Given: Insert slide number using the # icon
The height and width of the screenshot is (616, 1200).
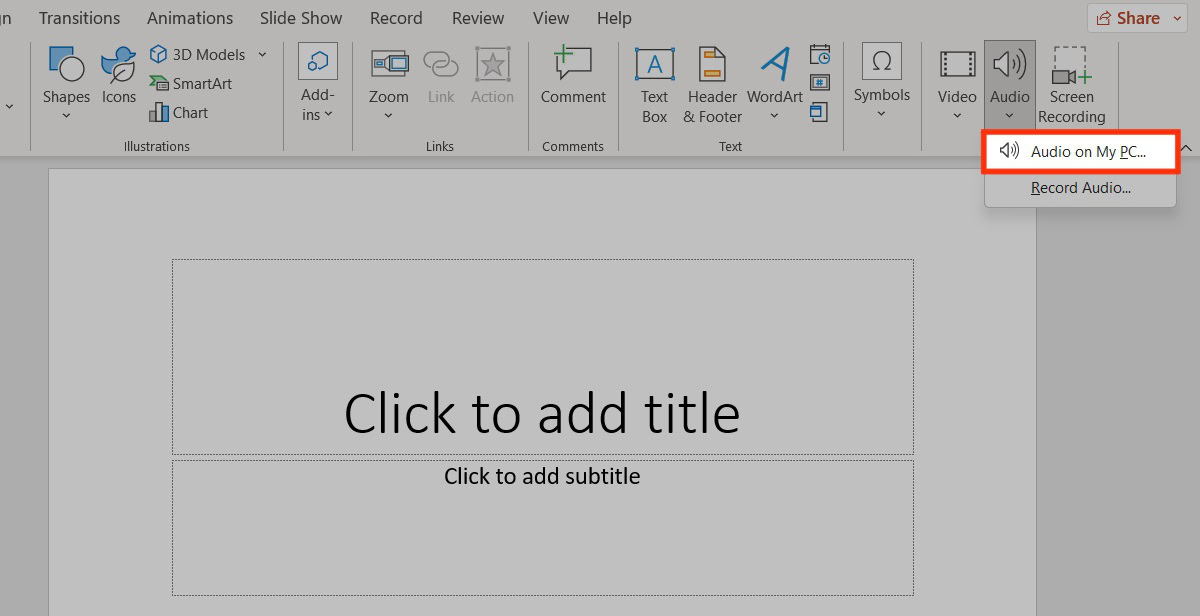Looking at the screenshot, I should click(x=820, y=82).
